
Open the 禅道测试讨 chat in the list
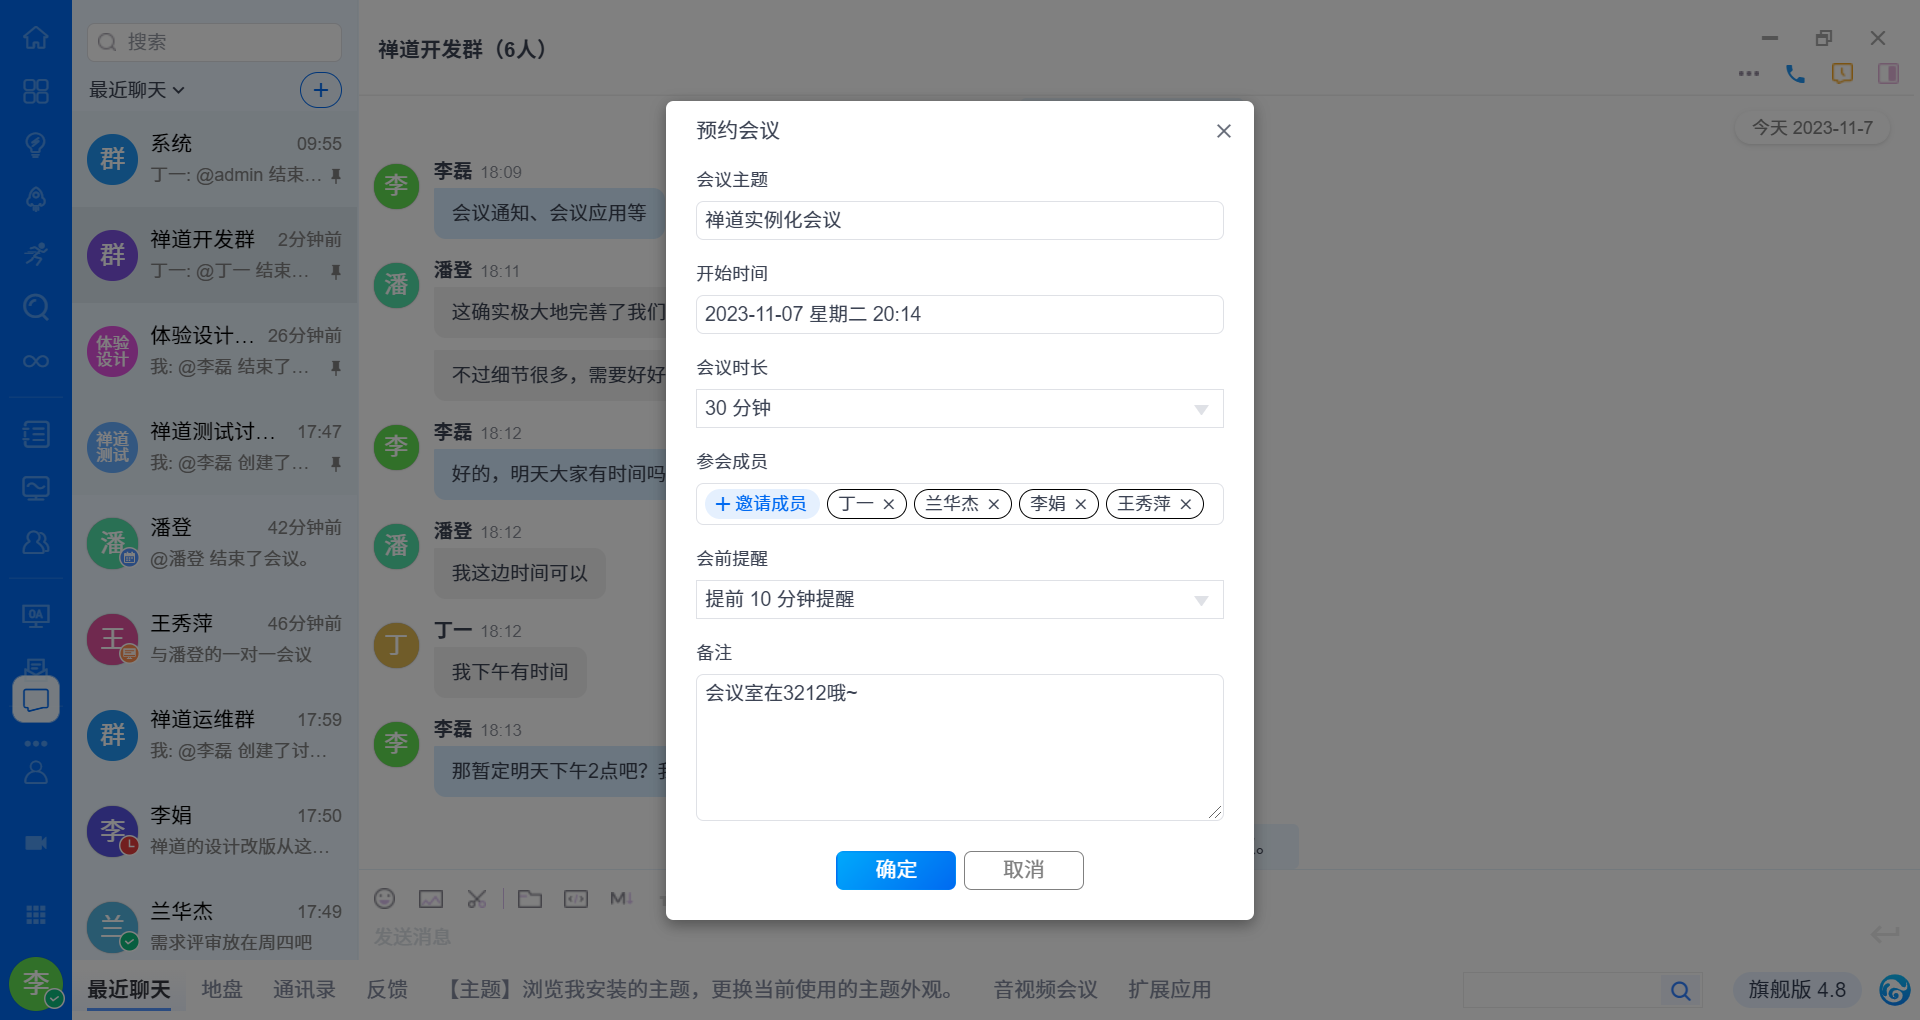pos(215,447)
